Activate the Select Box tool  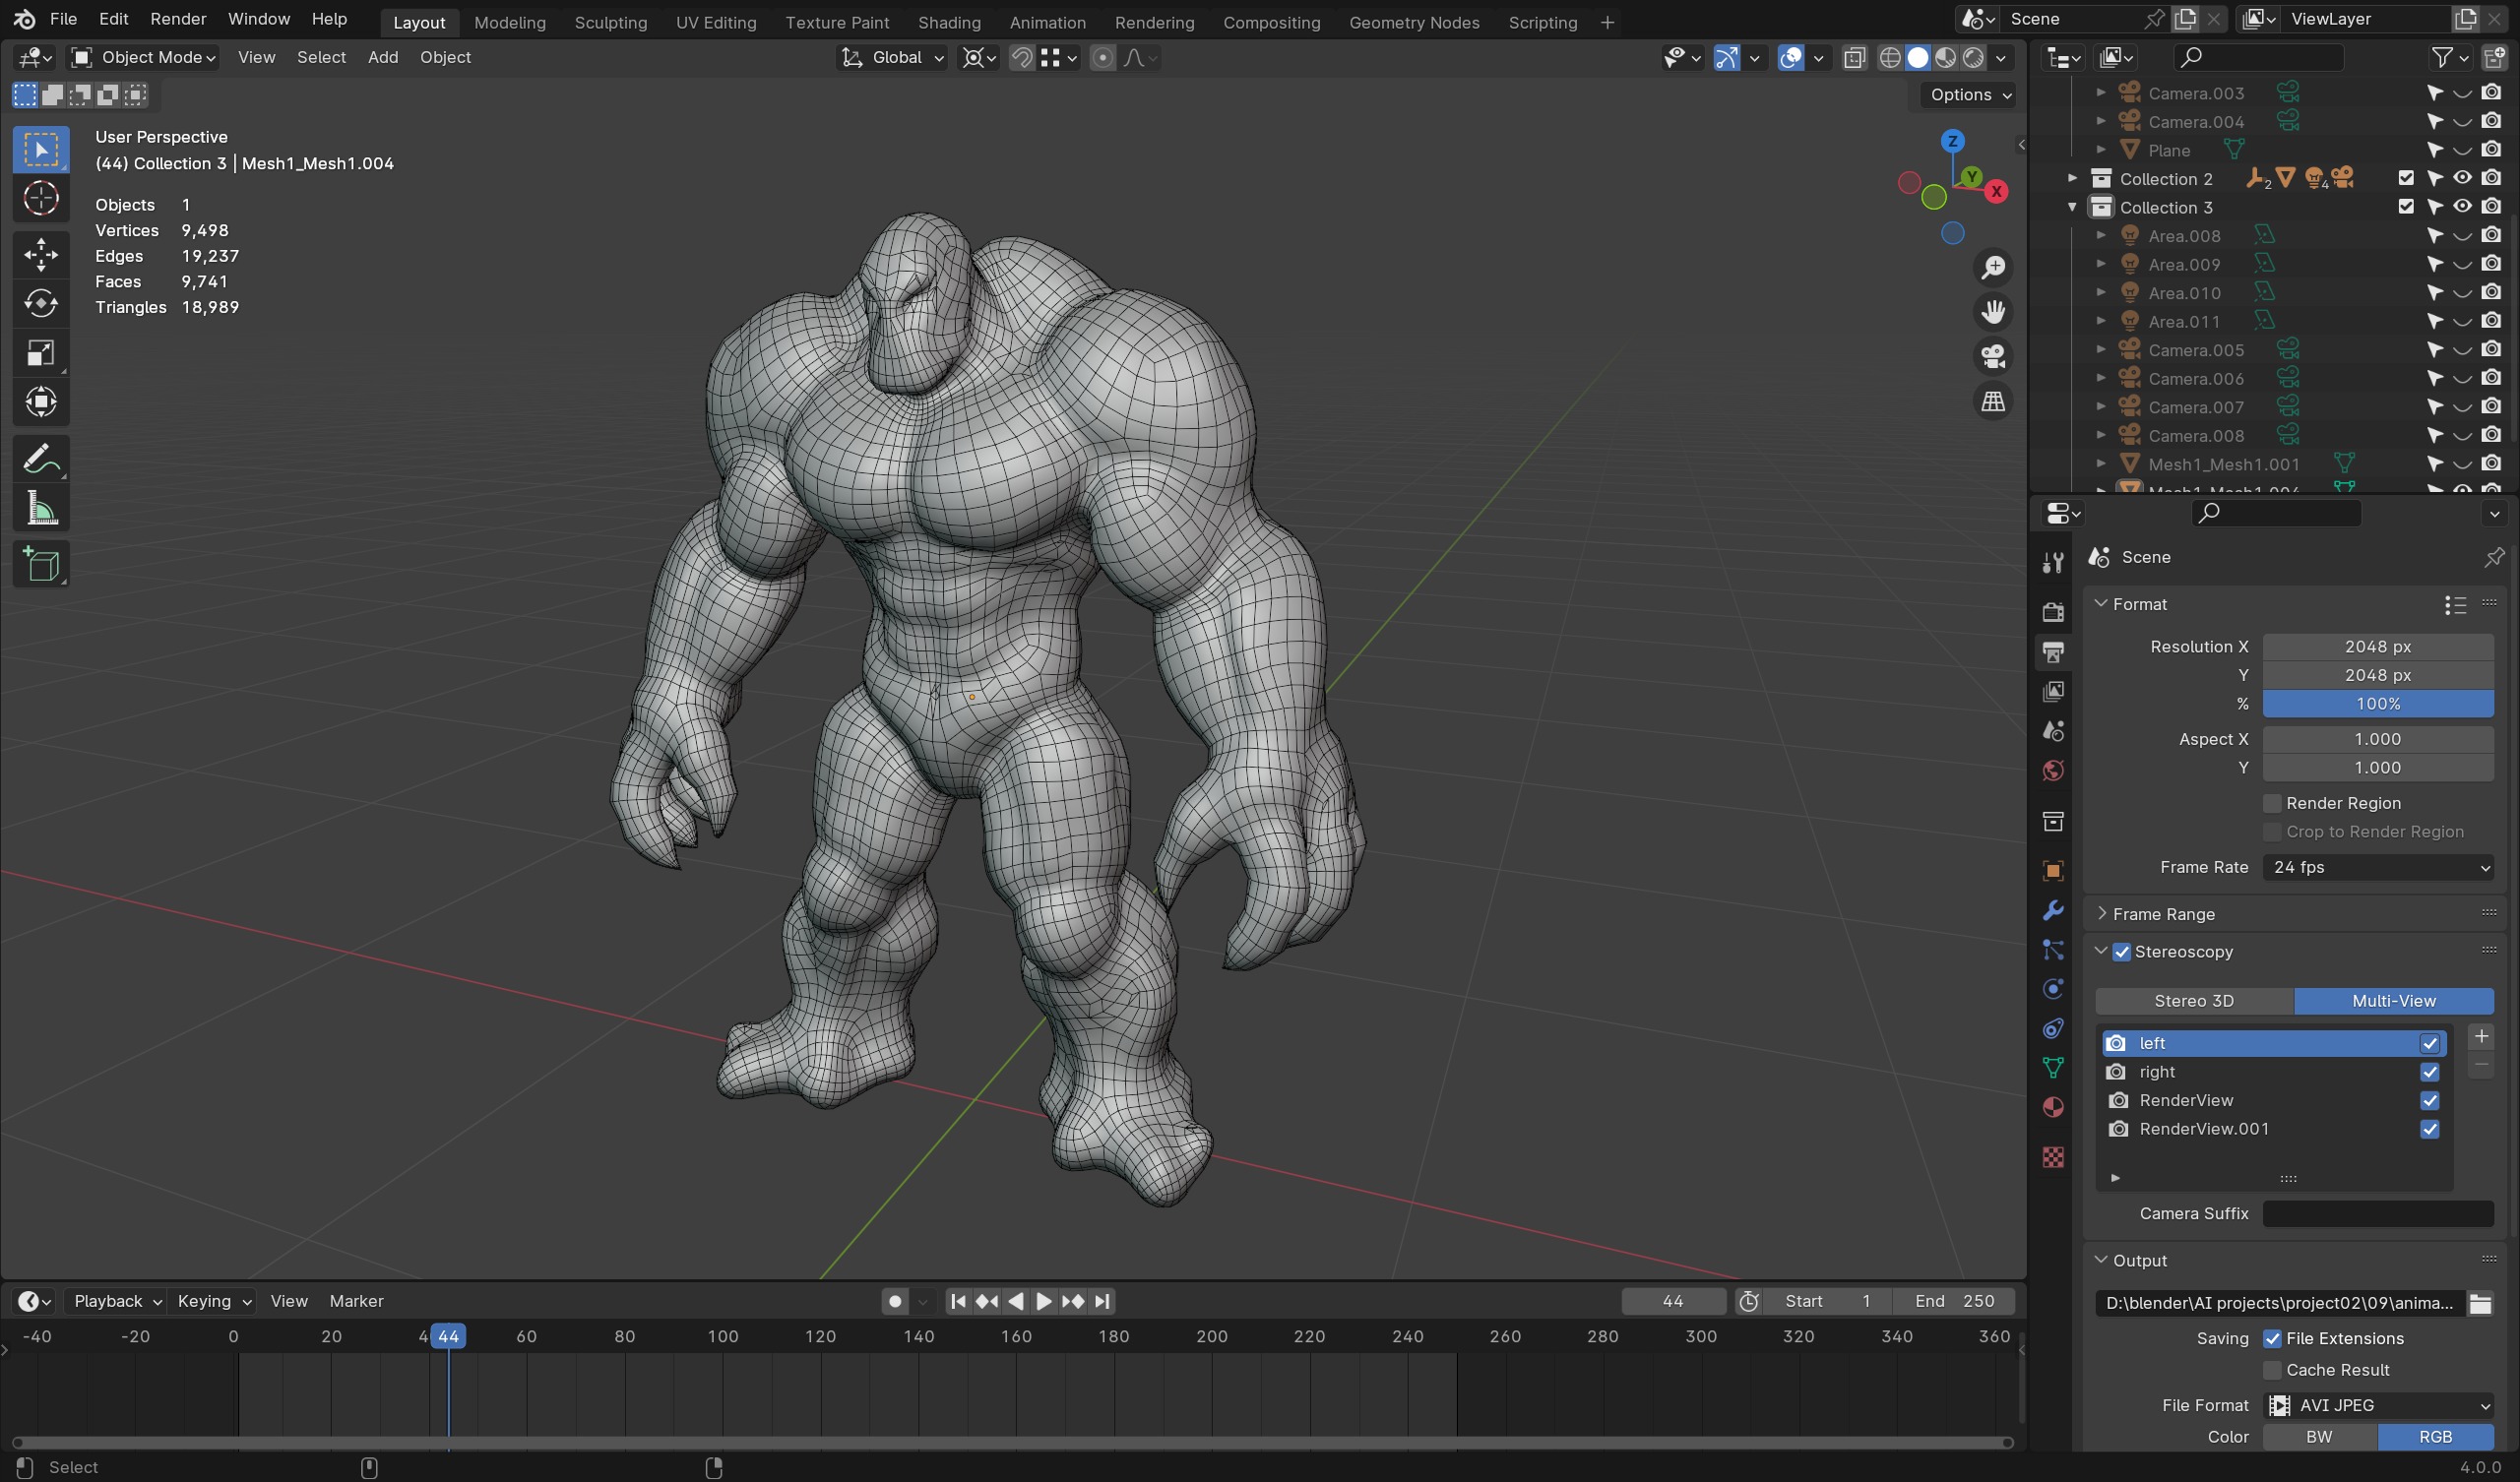click(41, 149)
